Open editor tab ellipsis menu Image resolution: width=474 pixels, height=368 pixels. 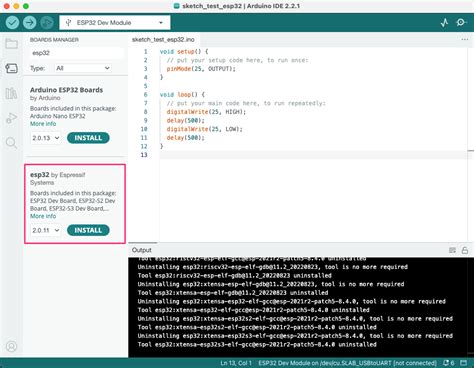click(x=465, y=39)
